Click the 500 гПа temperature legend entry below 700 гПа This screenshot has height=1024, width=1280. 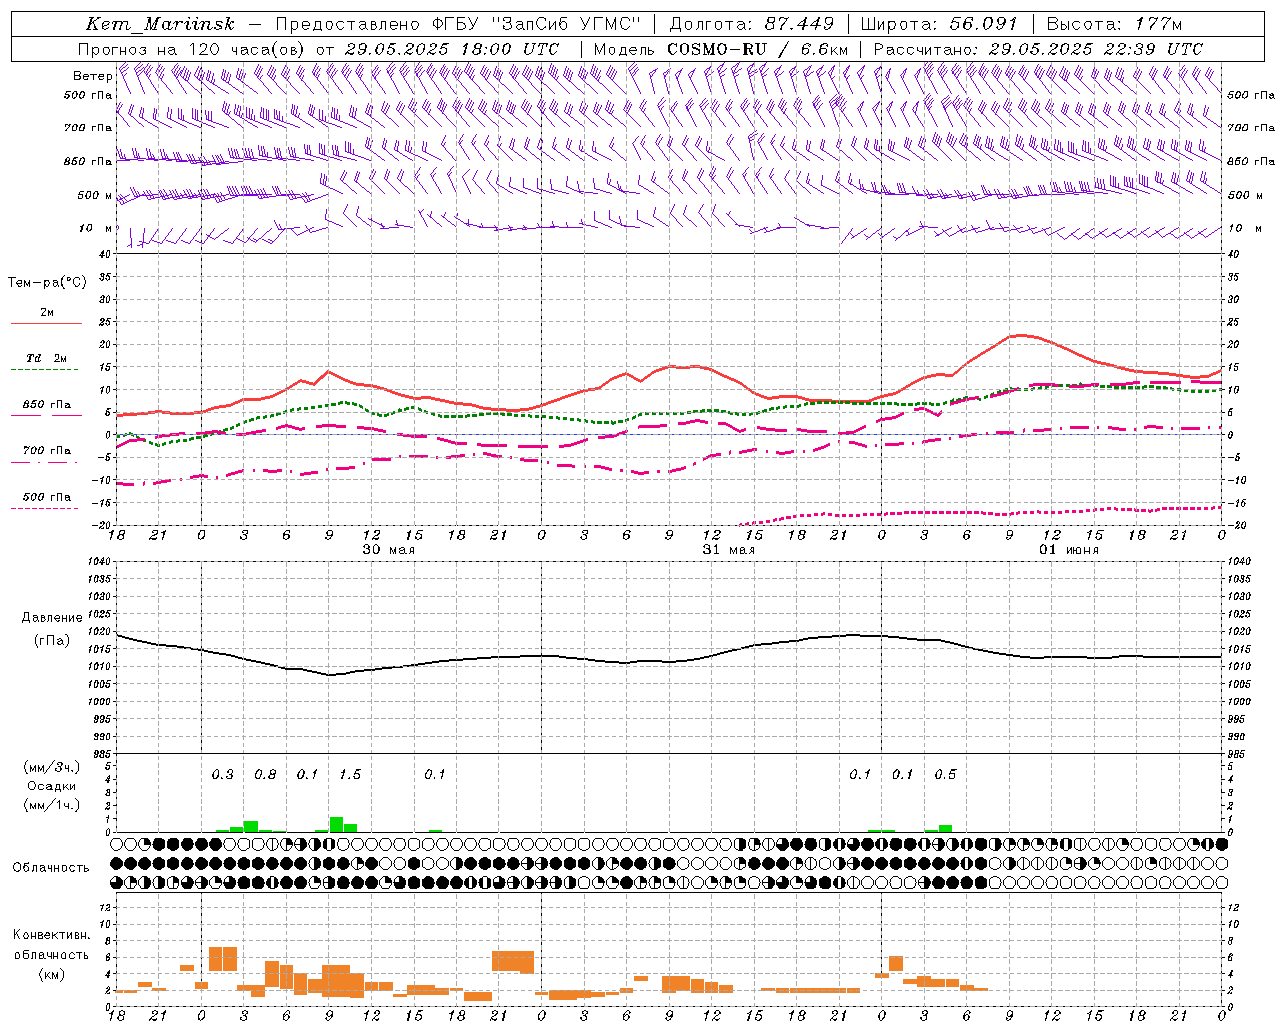tap(47, 497)
